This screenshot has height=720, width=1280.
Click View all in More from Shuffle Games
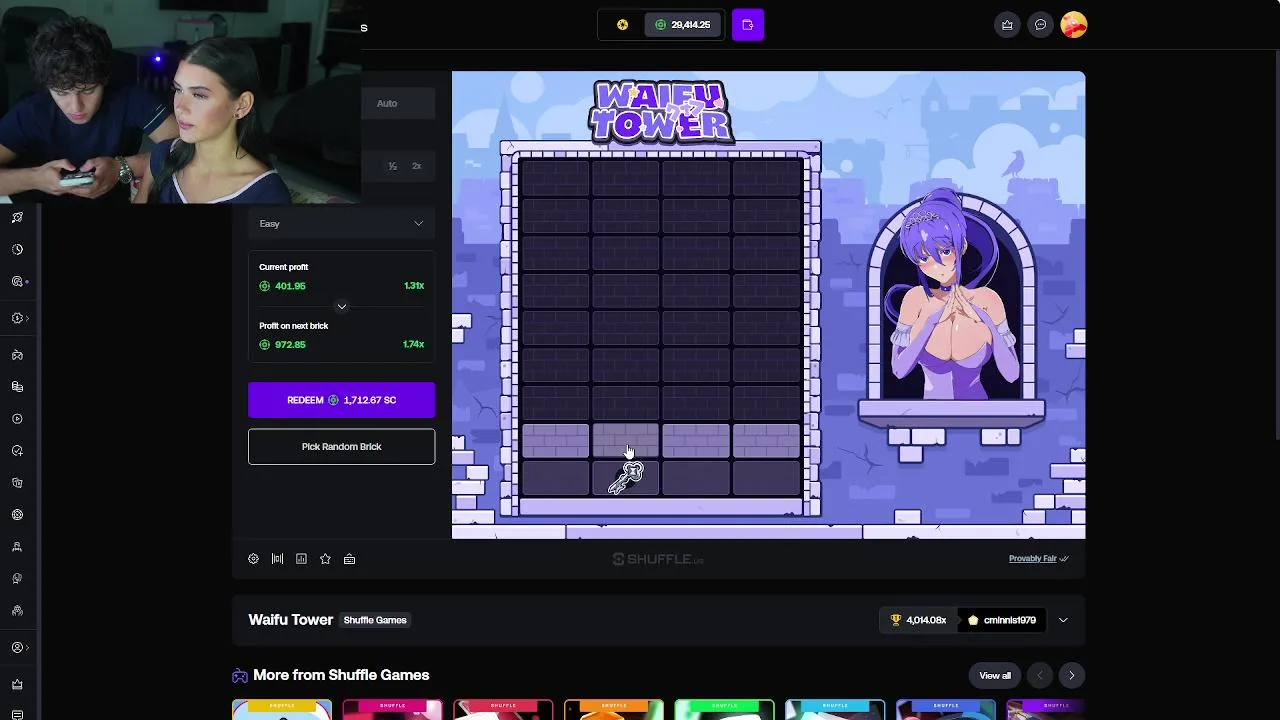pos(995,676)
